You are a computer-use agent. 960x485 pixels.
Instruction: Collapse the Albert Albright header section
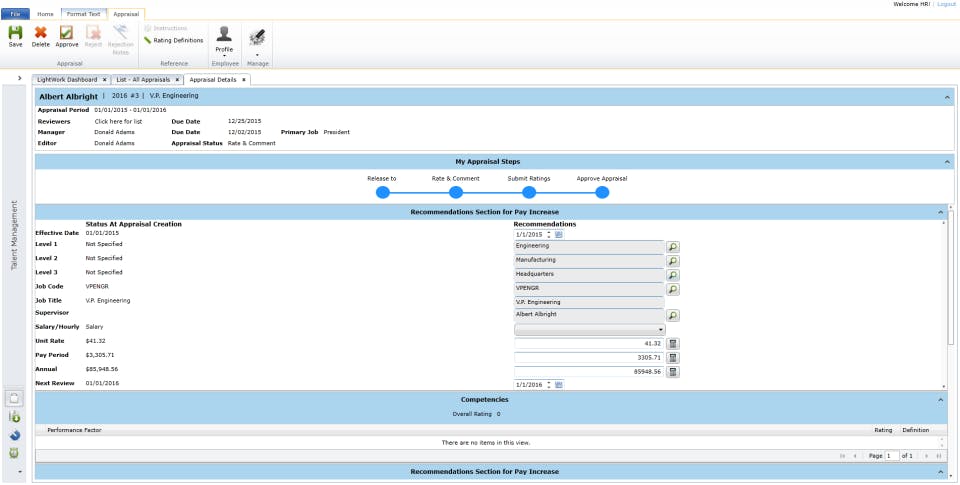(x=947, y=97)
